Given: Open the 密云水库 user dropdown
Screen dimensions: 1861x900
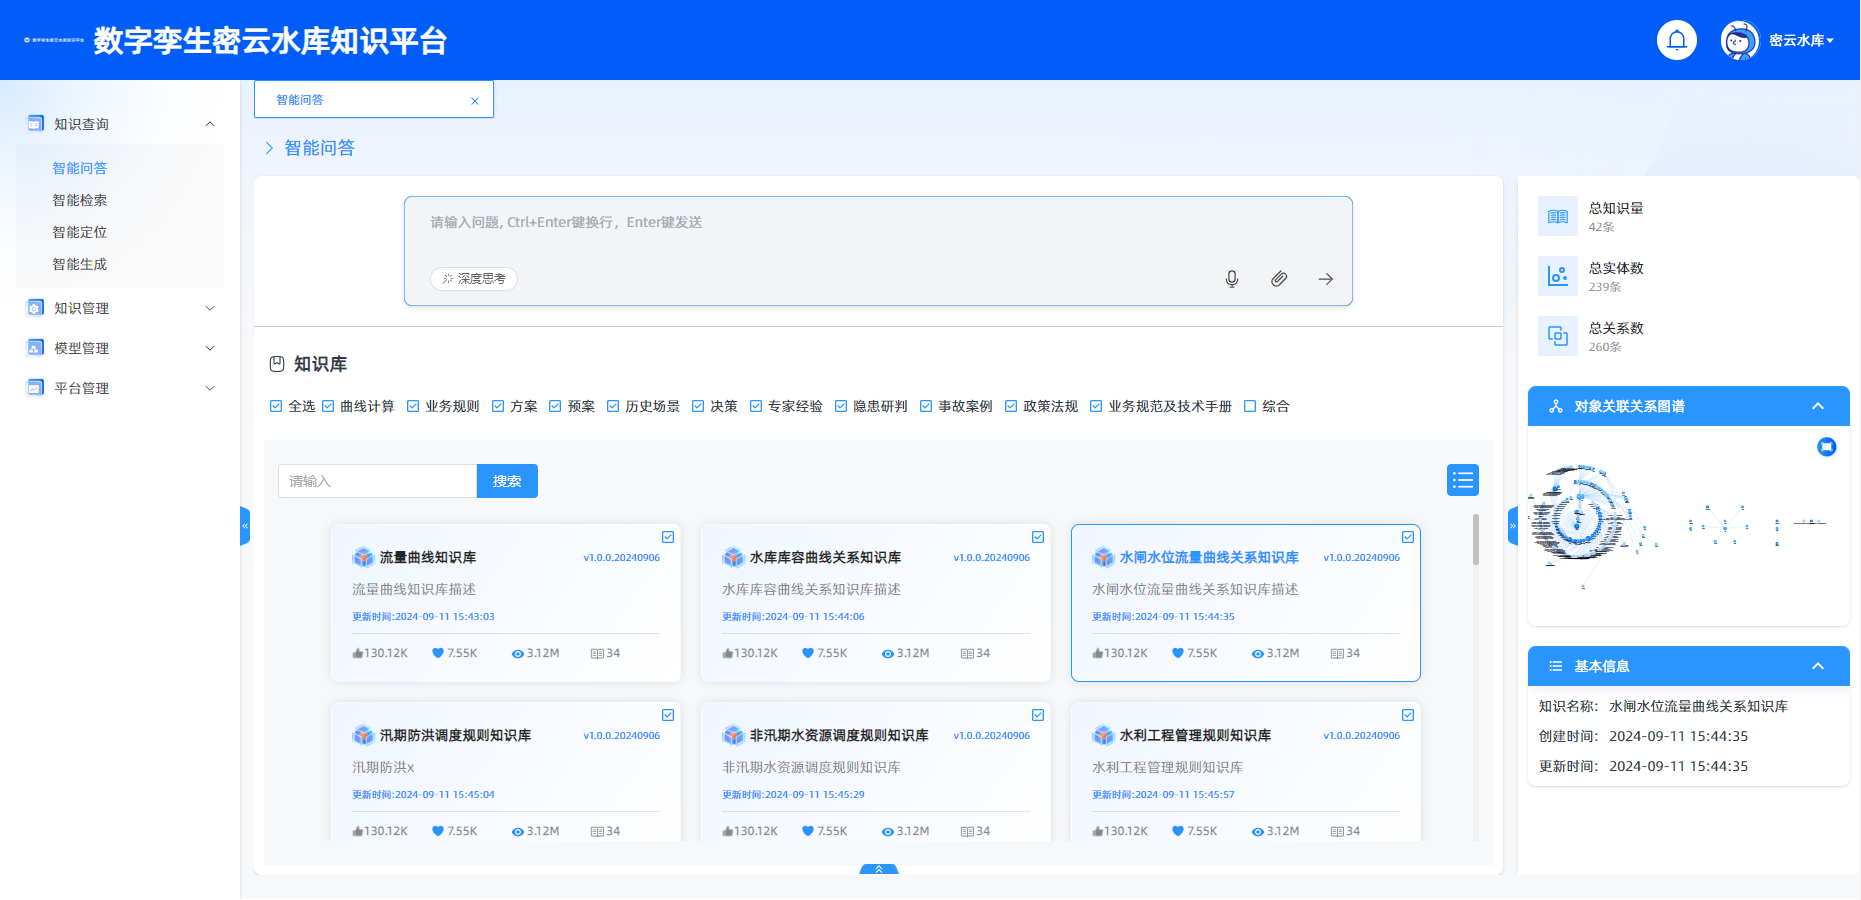Looking at the screenshot, I should coord(1800,40).
